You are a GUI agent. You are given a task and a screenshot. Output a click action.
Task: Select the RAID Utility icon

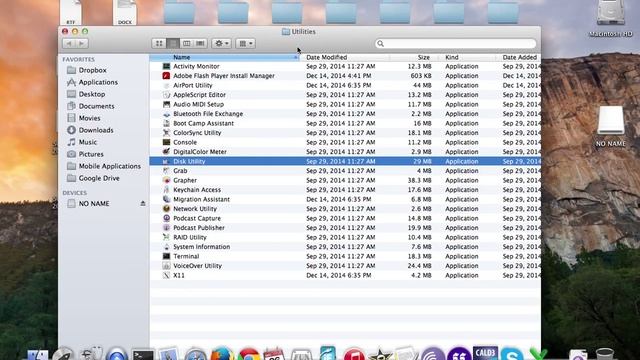tap(166, 237)
